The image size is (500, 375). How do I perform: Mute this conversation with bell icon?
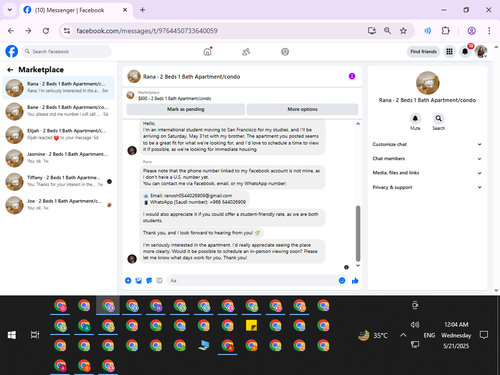pos(415,118)
